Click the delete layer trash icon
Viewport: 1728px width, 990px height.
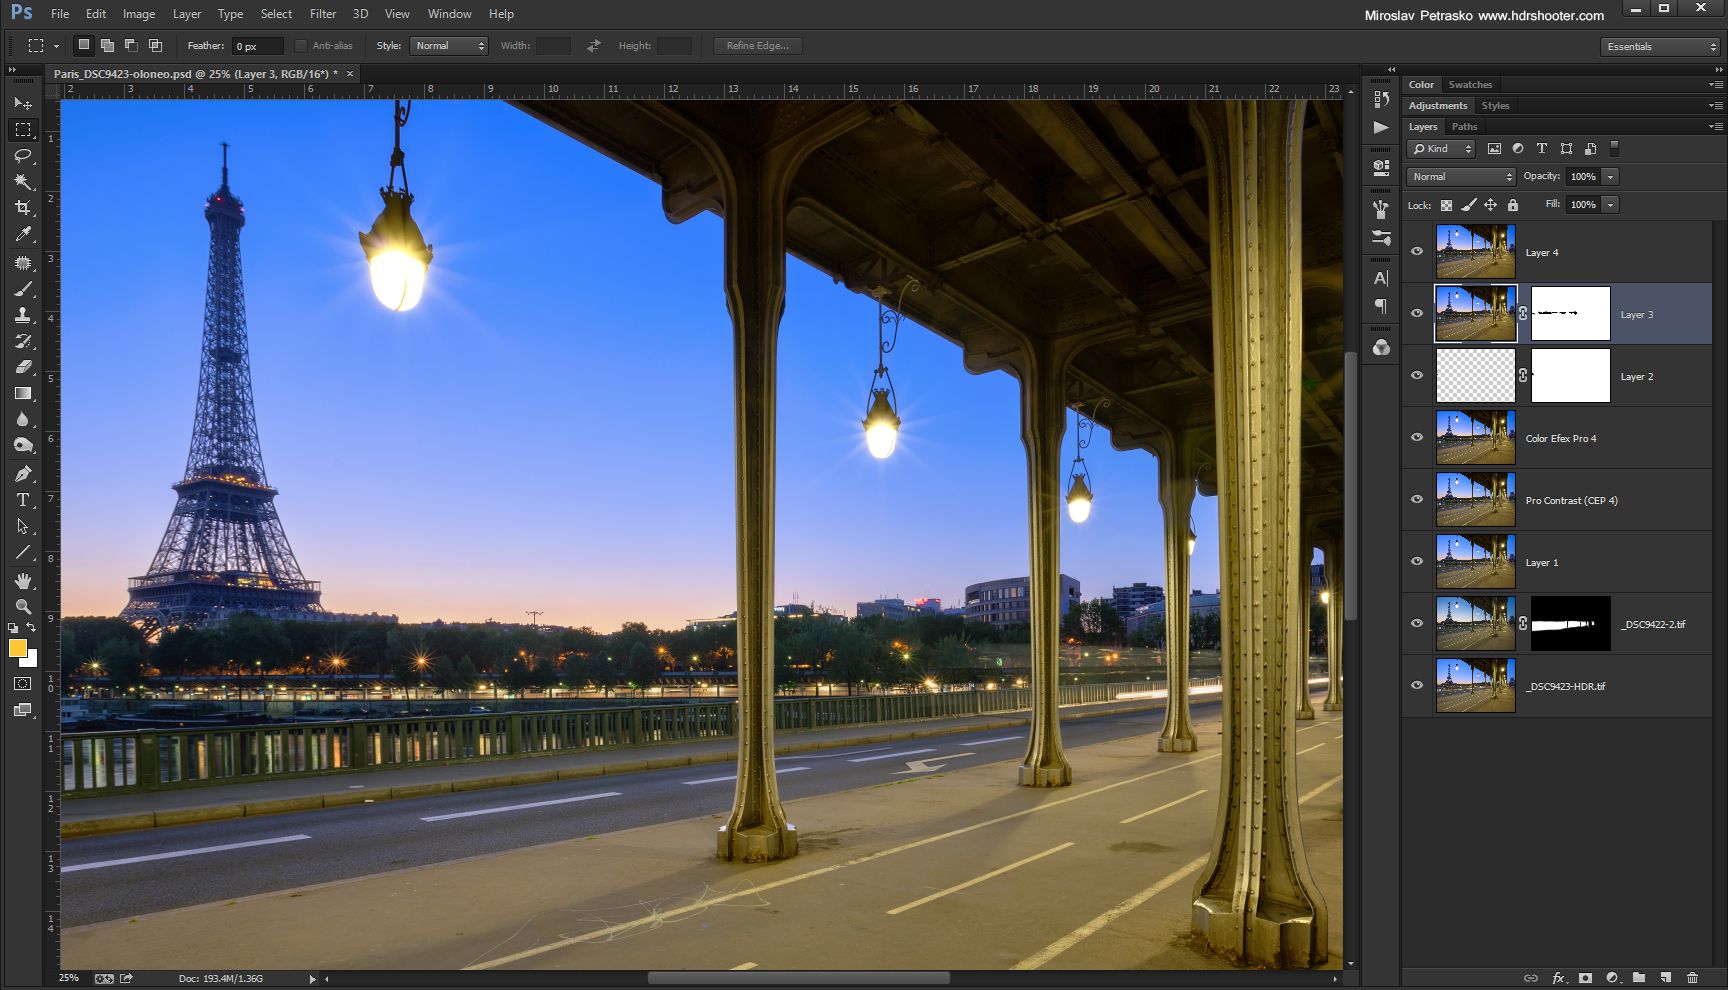1692,977
